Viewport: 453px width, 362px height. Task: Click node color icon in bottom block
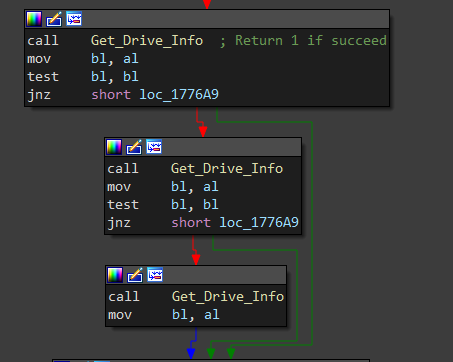click(115, 275)
